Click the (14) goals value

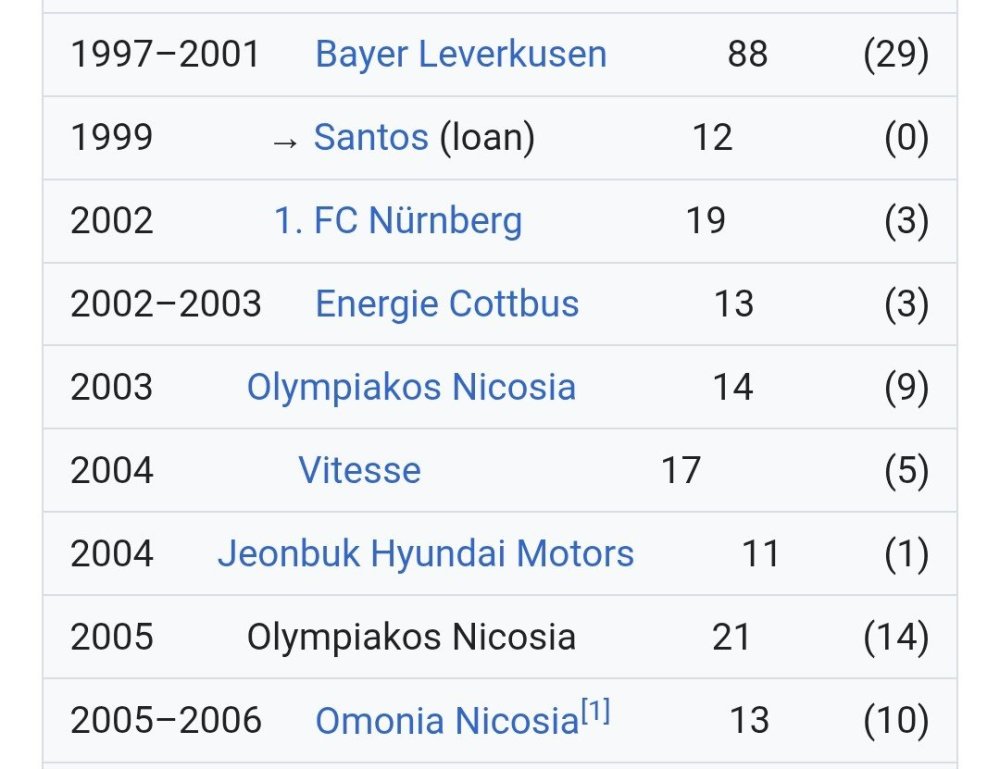click(895, 637)
